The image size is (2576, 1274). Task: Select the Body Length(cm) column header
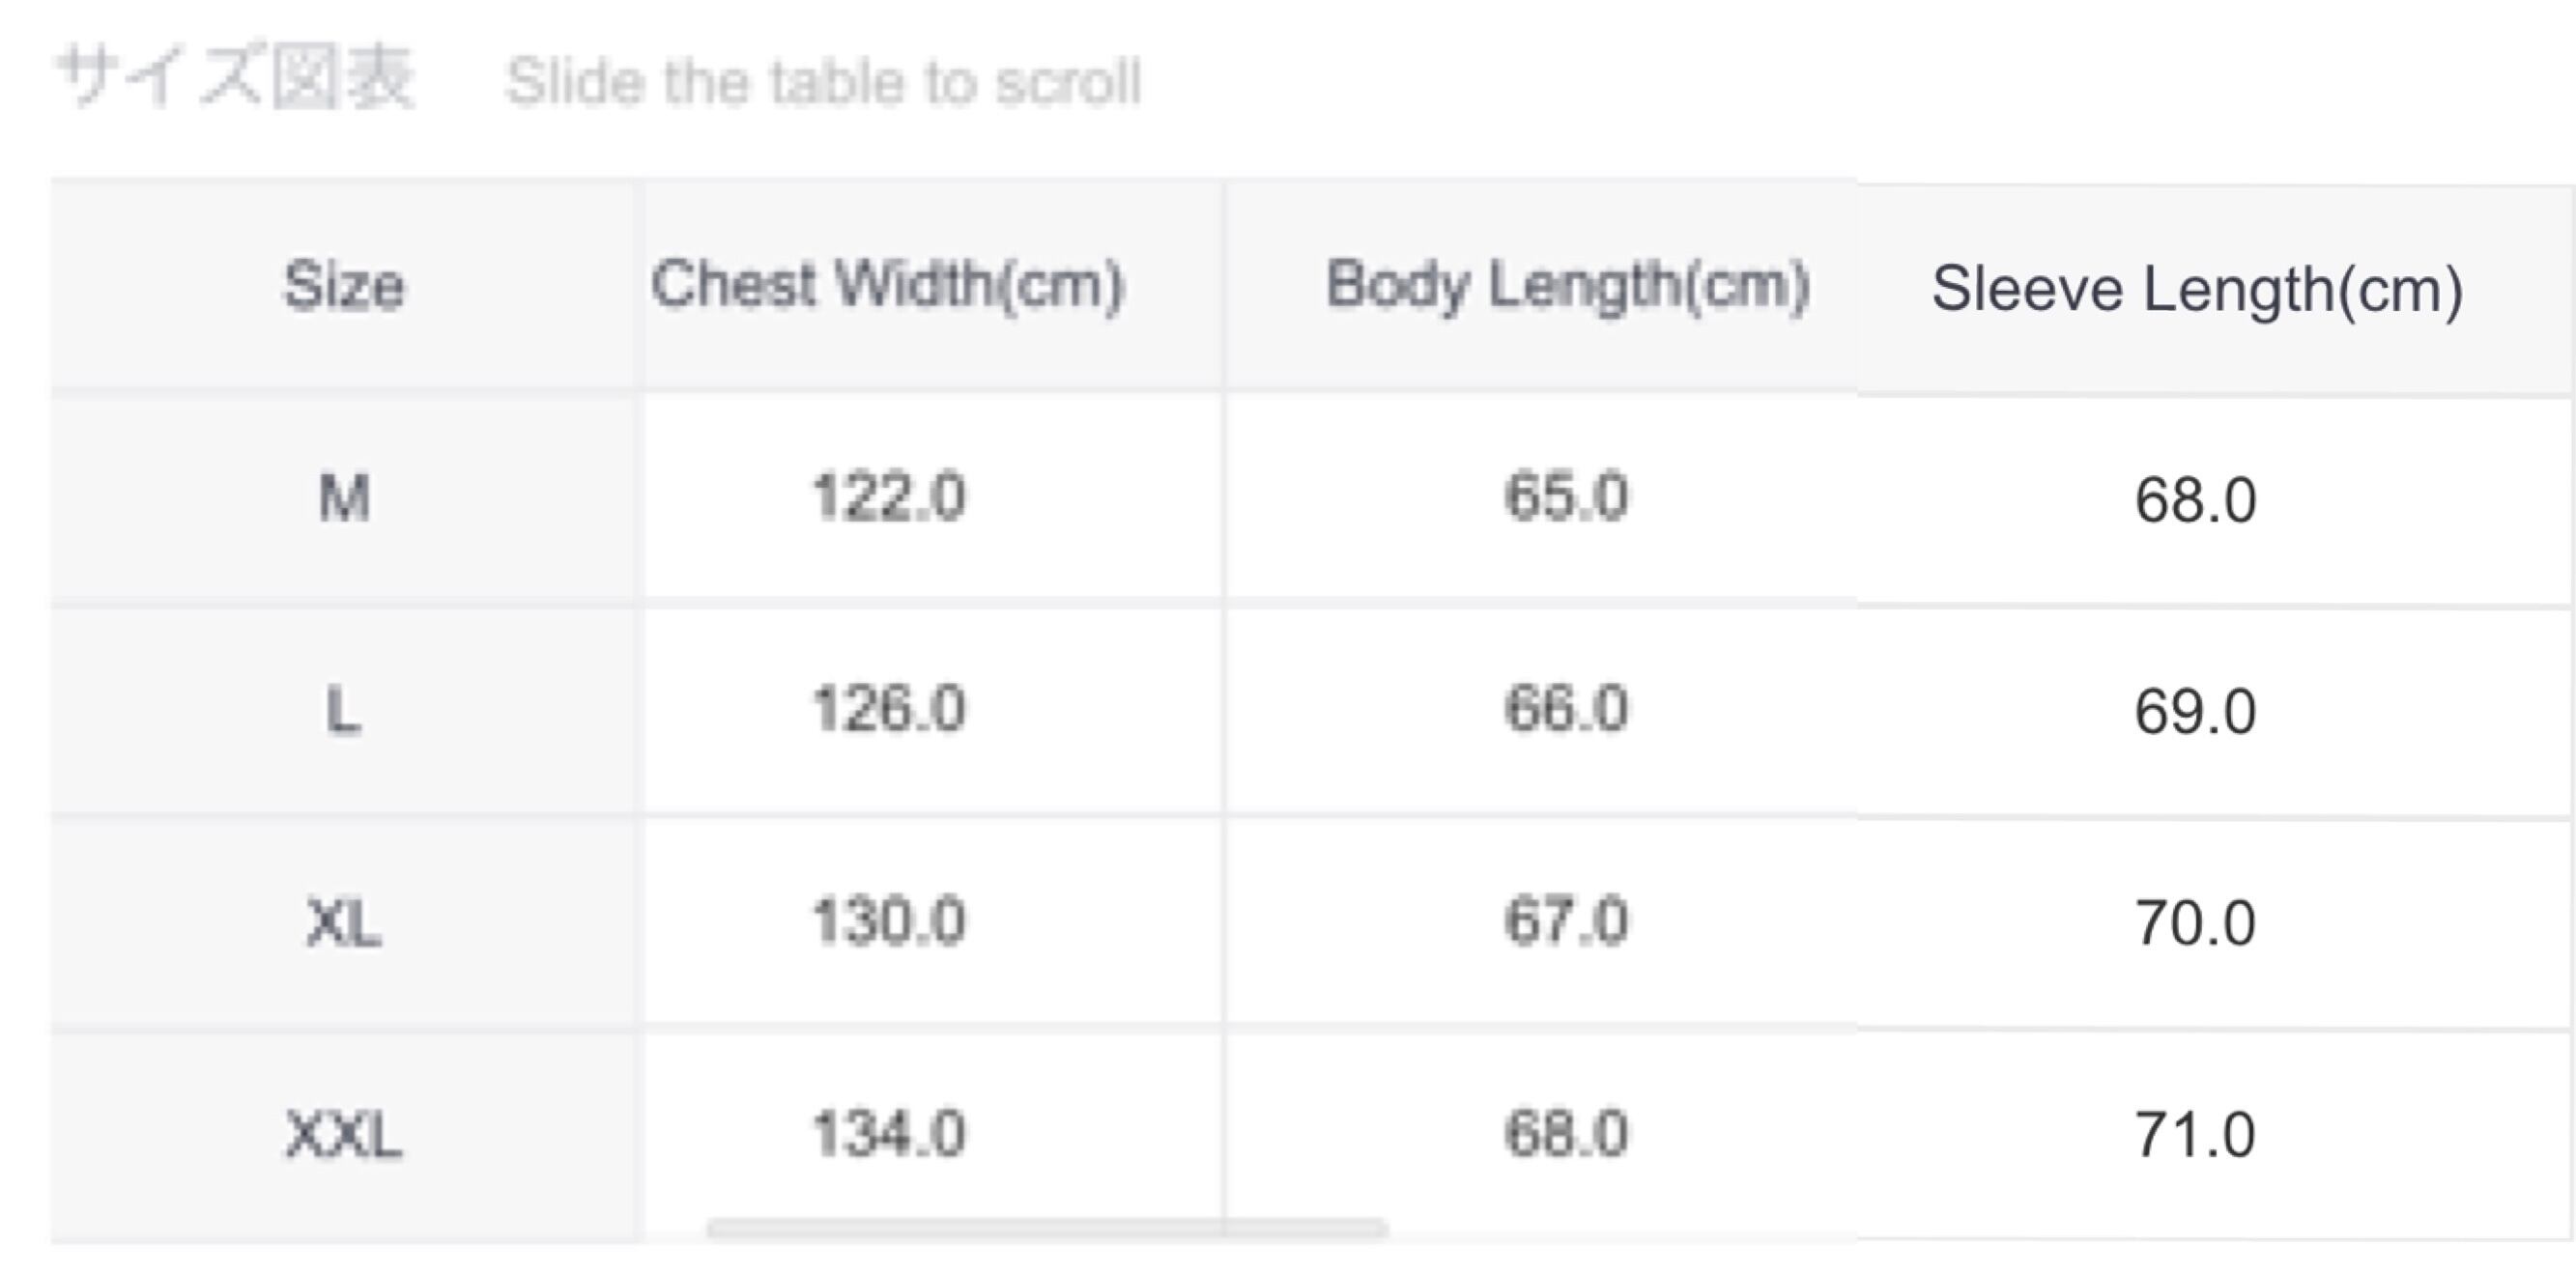[x=1567, y=286]
